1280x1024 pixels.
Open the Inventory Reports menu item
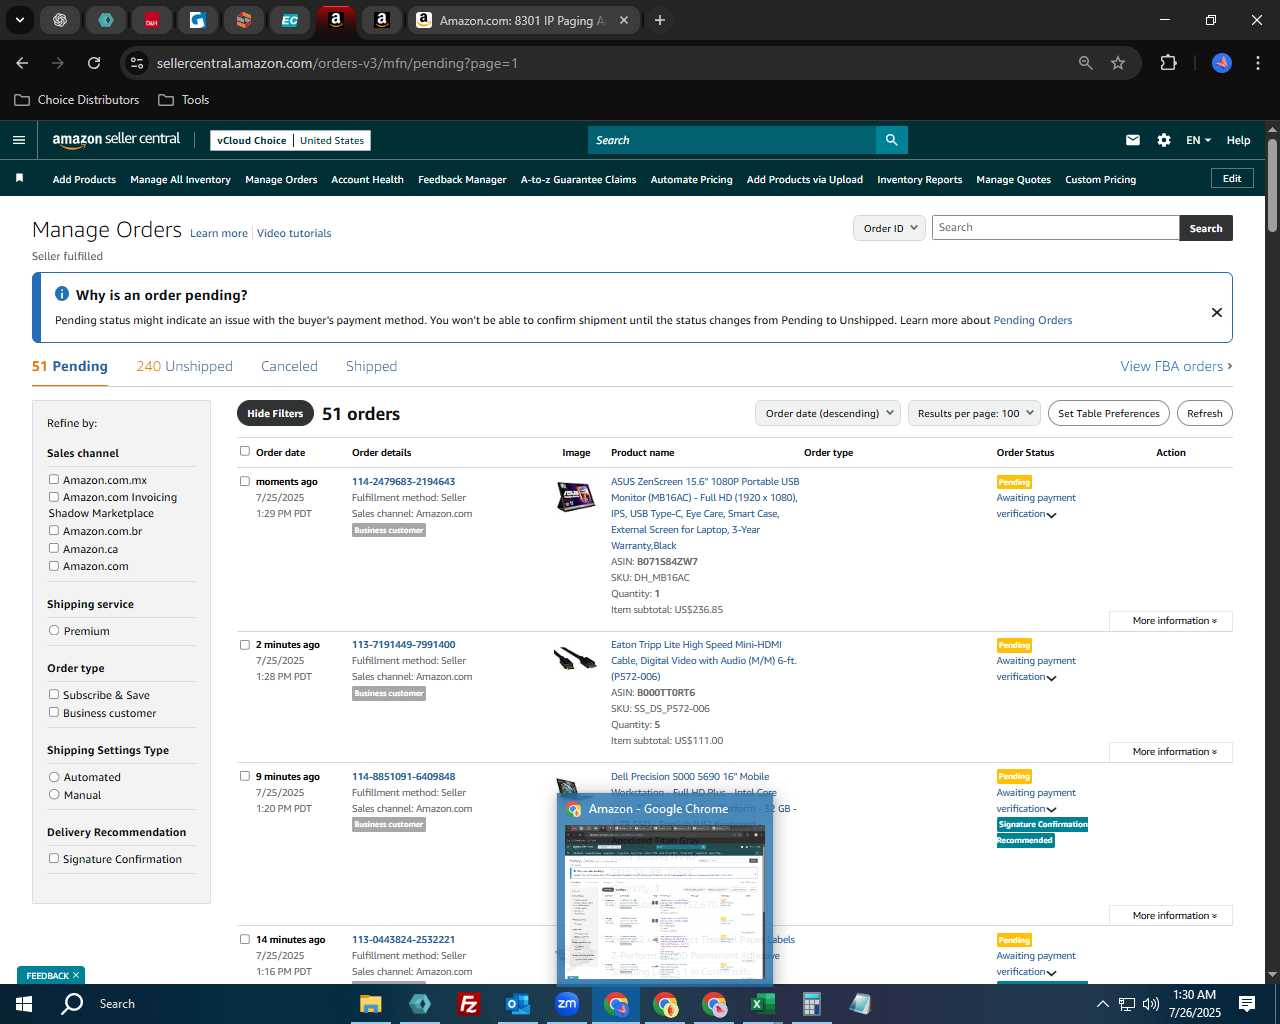coord(919,180)
